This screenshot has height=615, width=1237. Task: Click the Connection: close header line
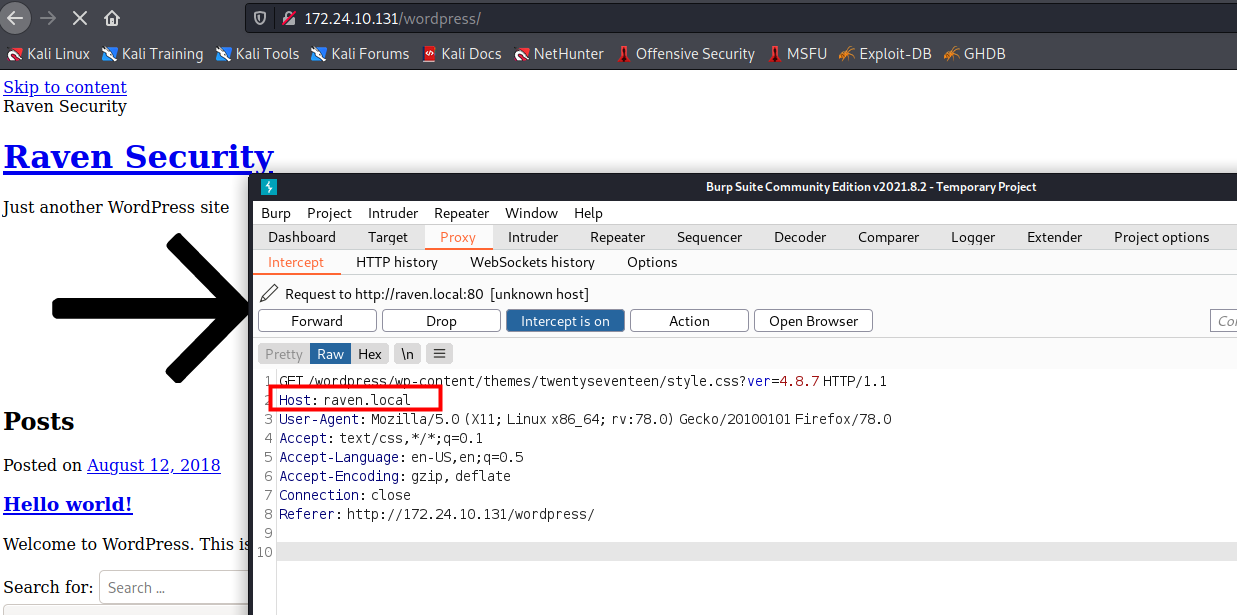click(345, 495)
